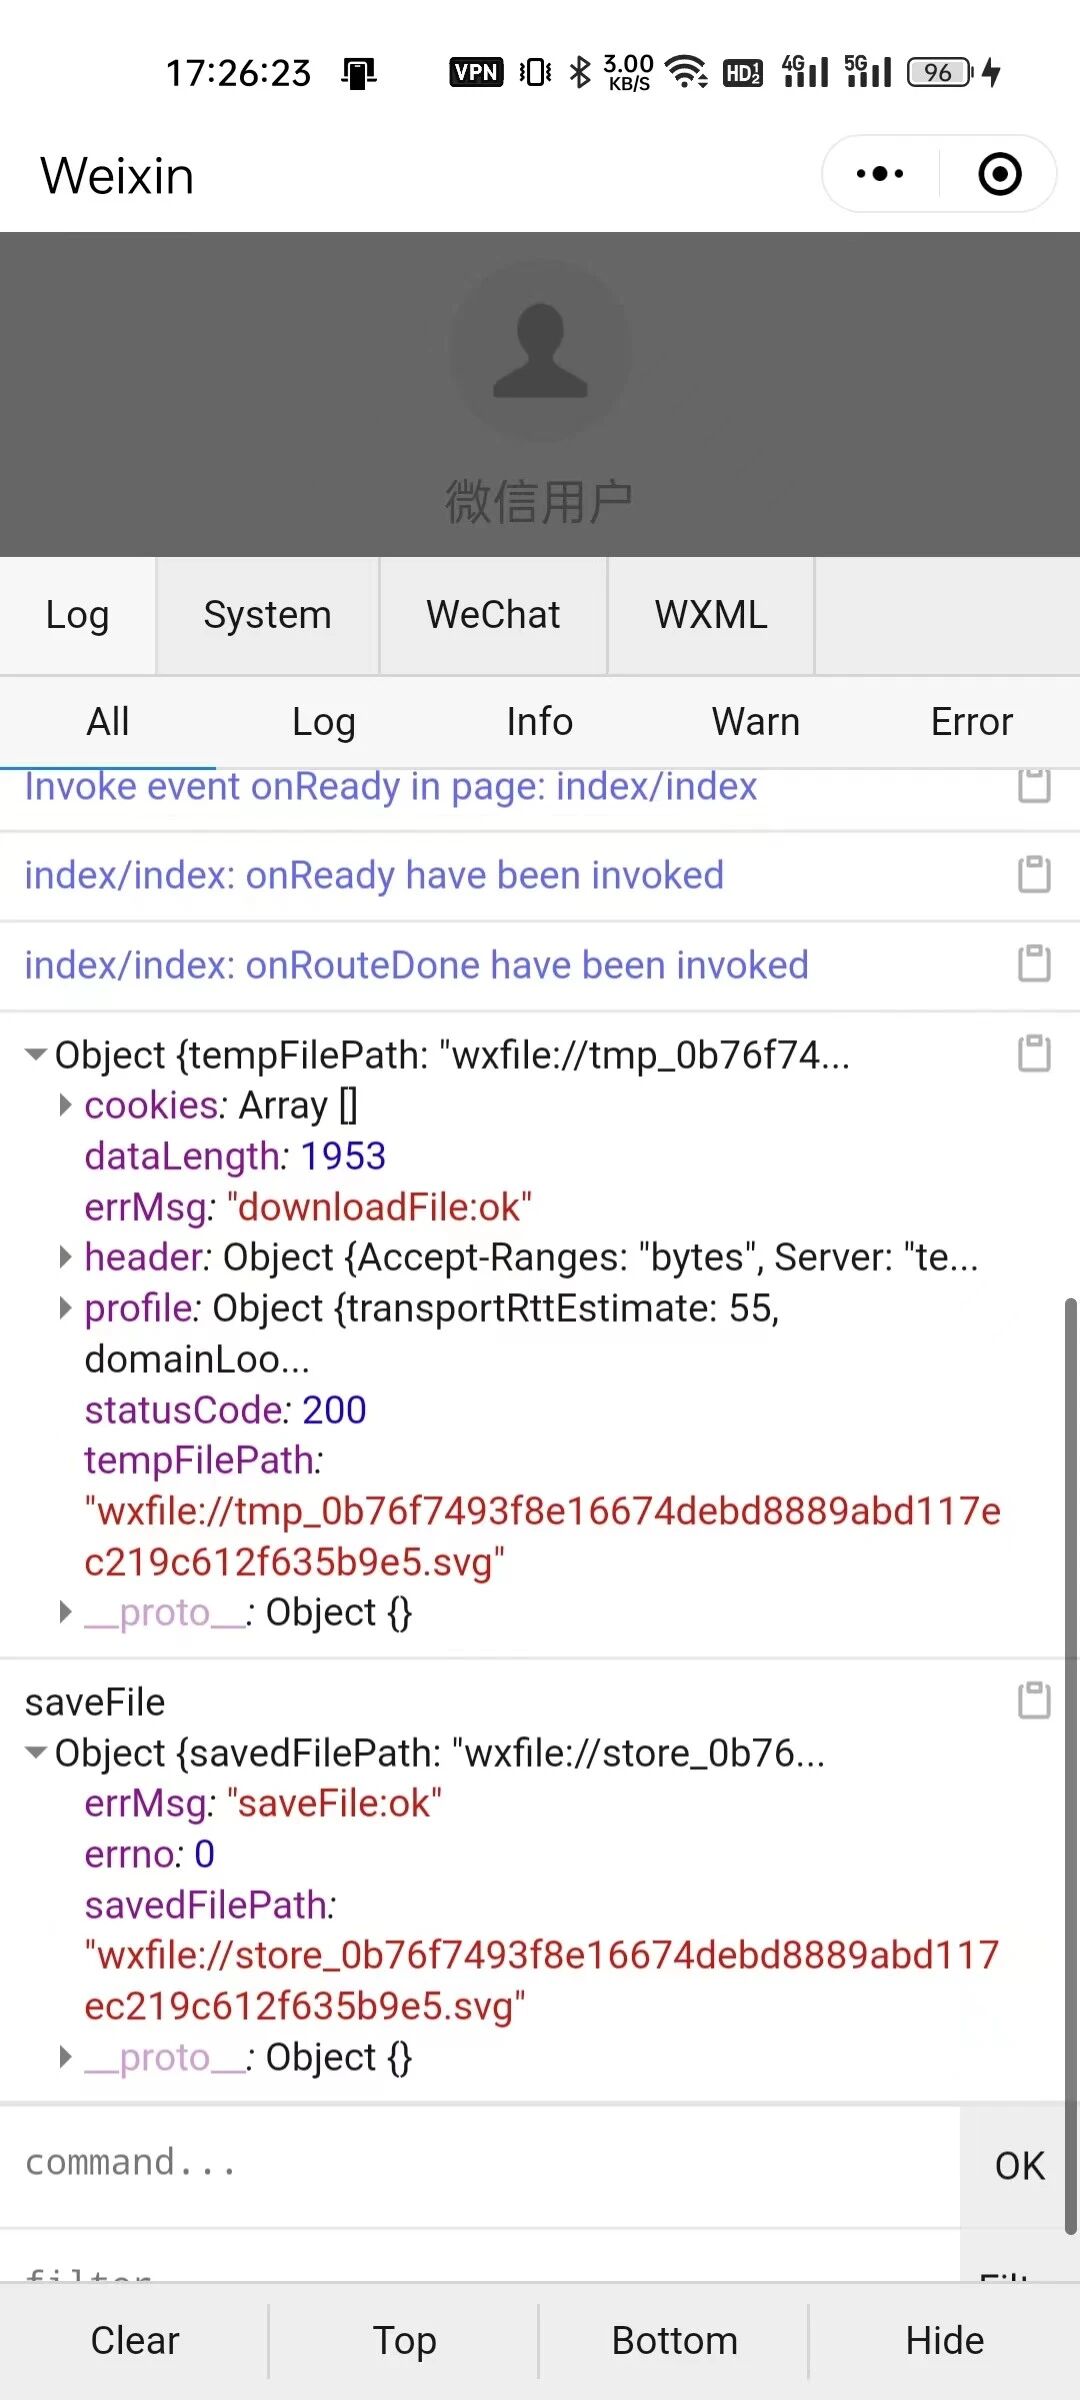Viewport: 1080px width, 2400px height.
Task: Switch to the top-level Log panel tab
Action: pyautogui.click(x=77, y=615)
